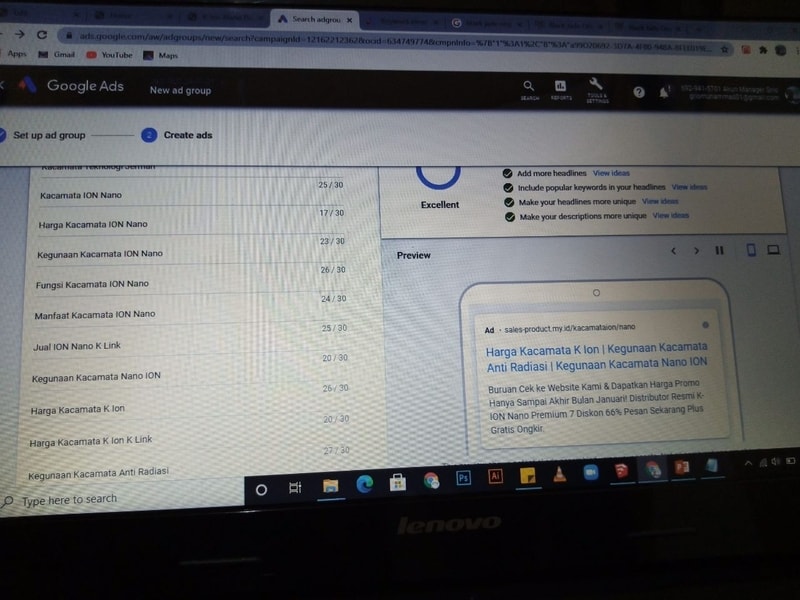Show the previous ad preview variation
Image resolution: width=800 pixels, height=600 pixels.
[674, 251]
